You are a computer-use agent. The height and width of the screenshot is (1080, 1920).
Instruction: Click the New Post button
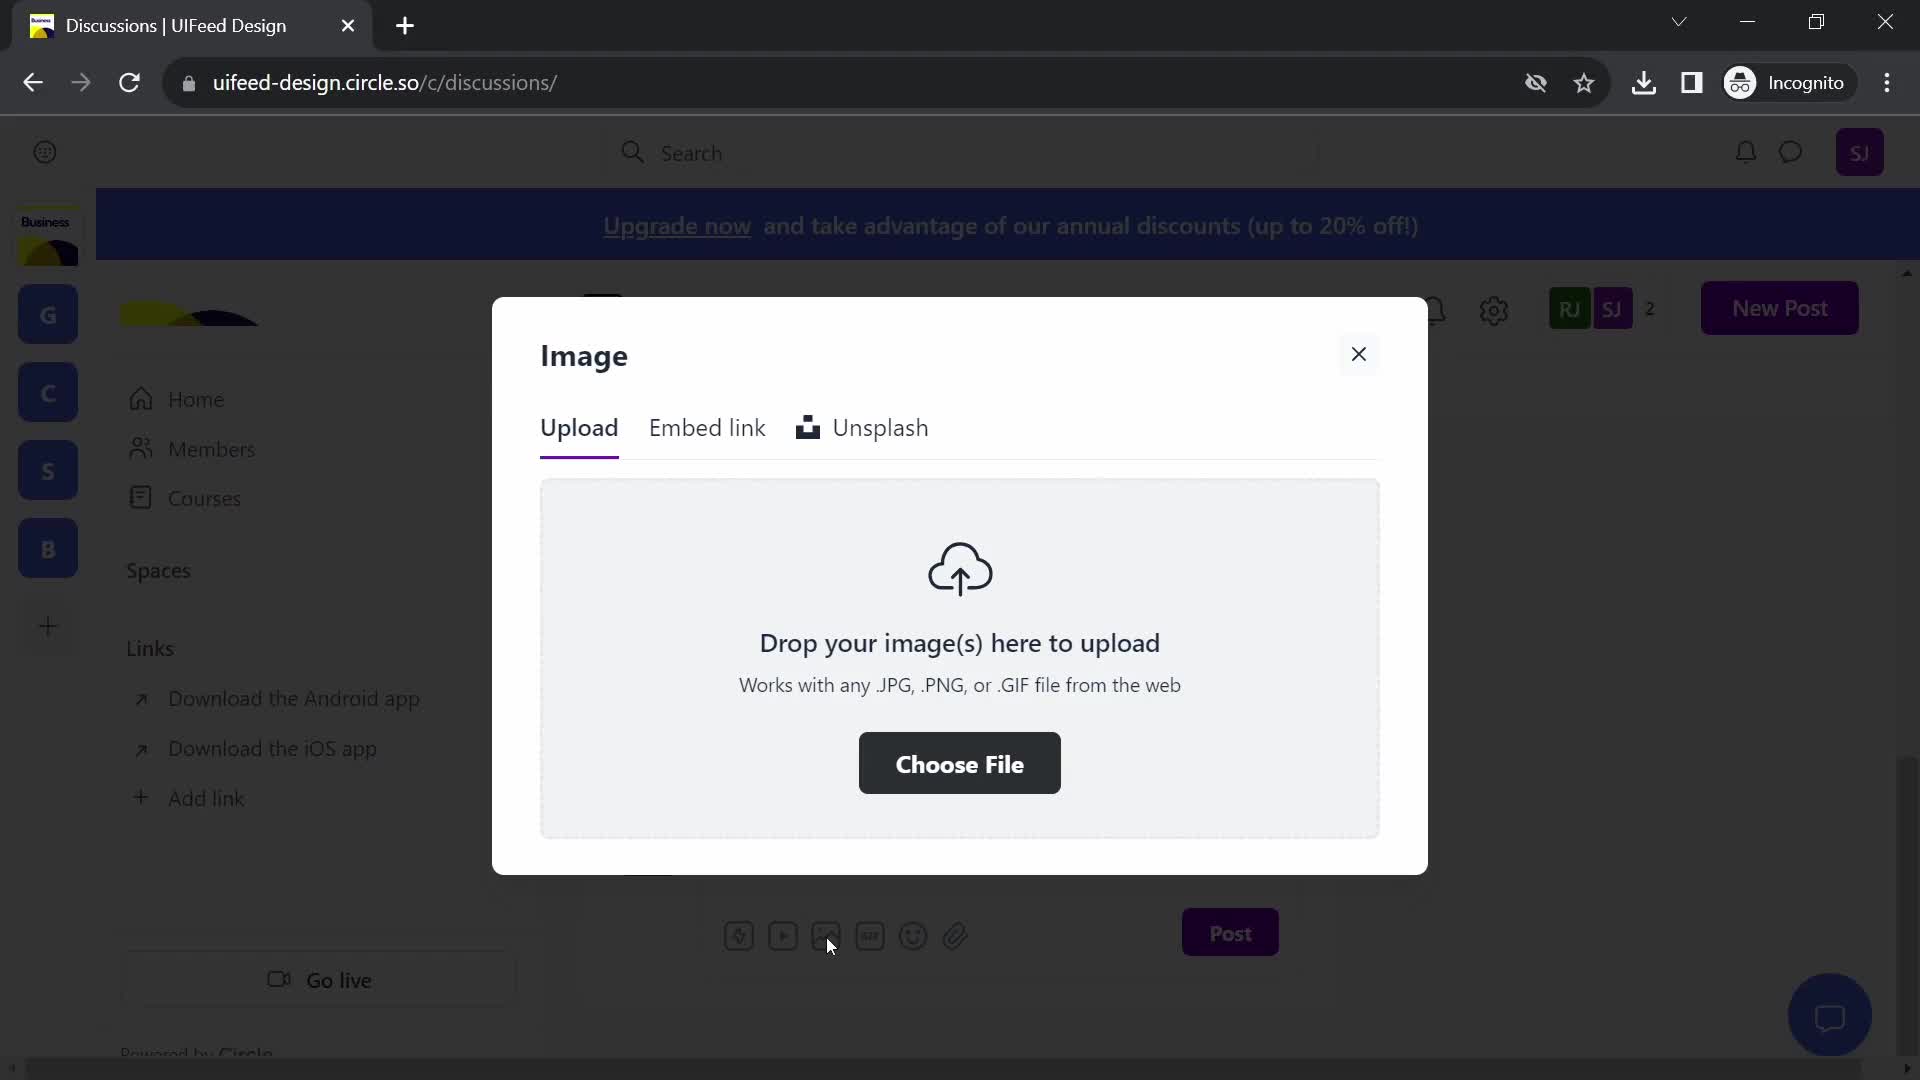(x=1780, y=307)
